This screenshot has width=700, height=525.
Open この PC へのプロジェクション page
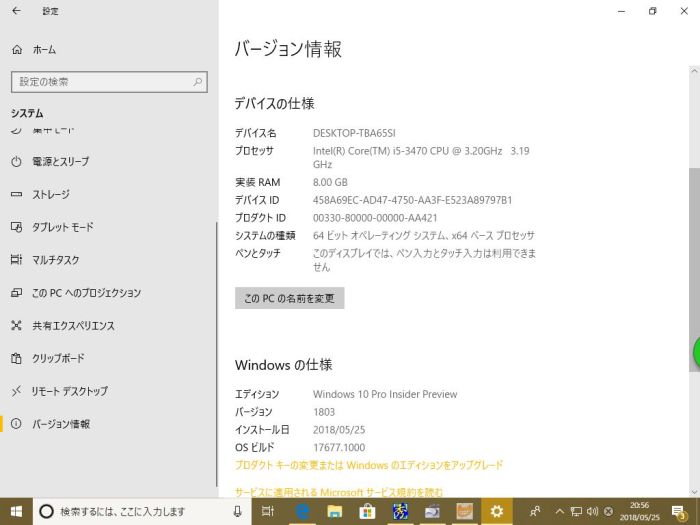point(86,293)
